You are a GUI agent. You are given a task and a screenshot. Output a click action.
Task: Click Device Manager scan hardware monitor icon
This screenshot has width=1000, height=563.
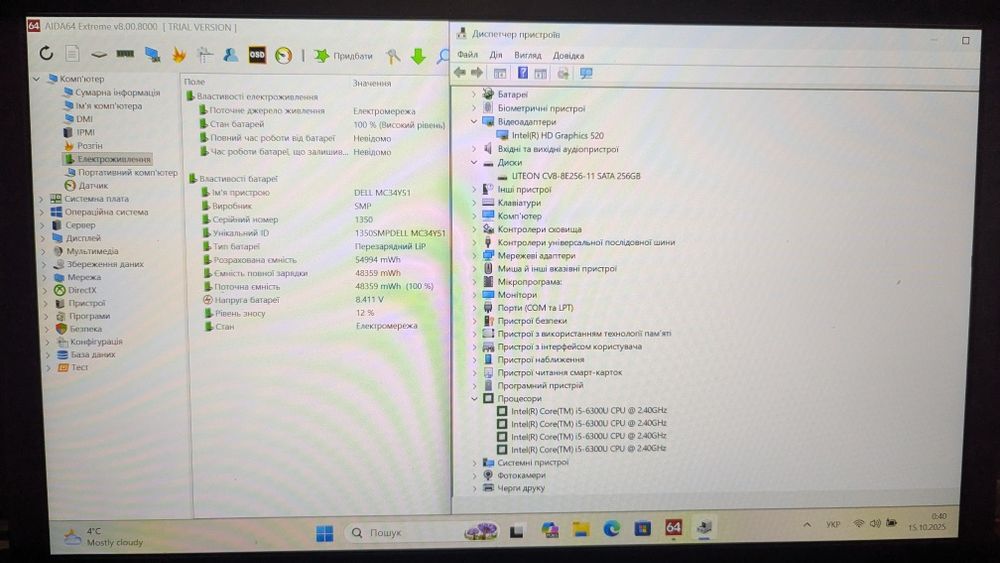[x=586, y=73]
